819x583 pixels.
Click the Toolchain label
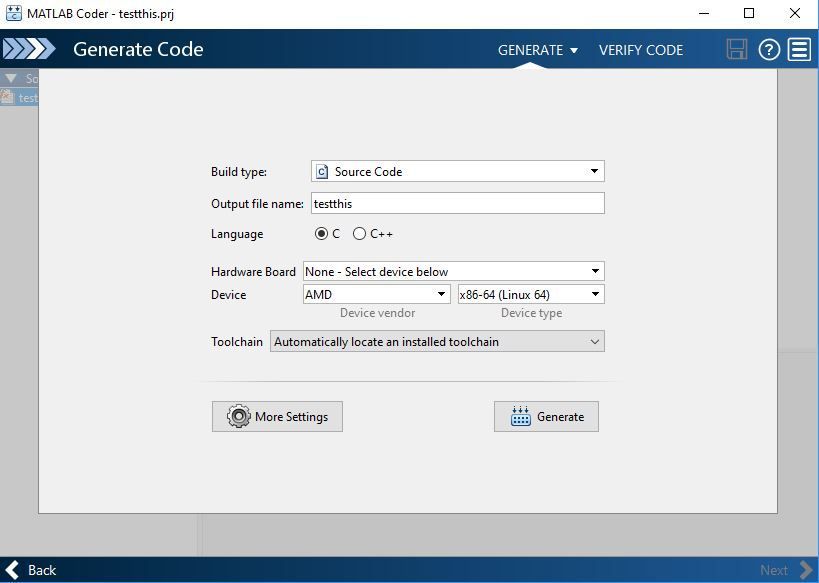point(237,342)
